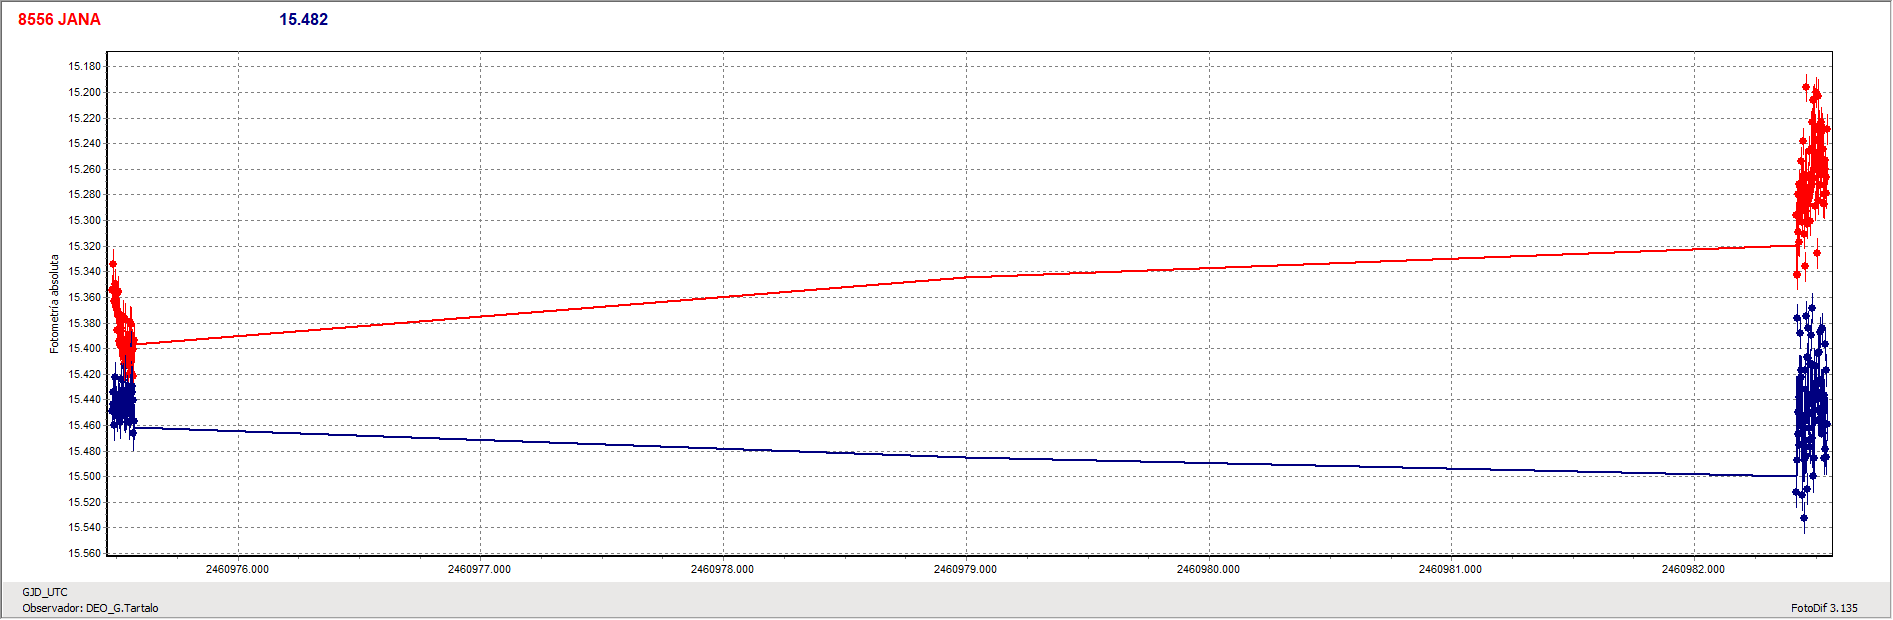Click the blue data cluster at right edge
1893x620 pixels.
(x=1812, y=410)
